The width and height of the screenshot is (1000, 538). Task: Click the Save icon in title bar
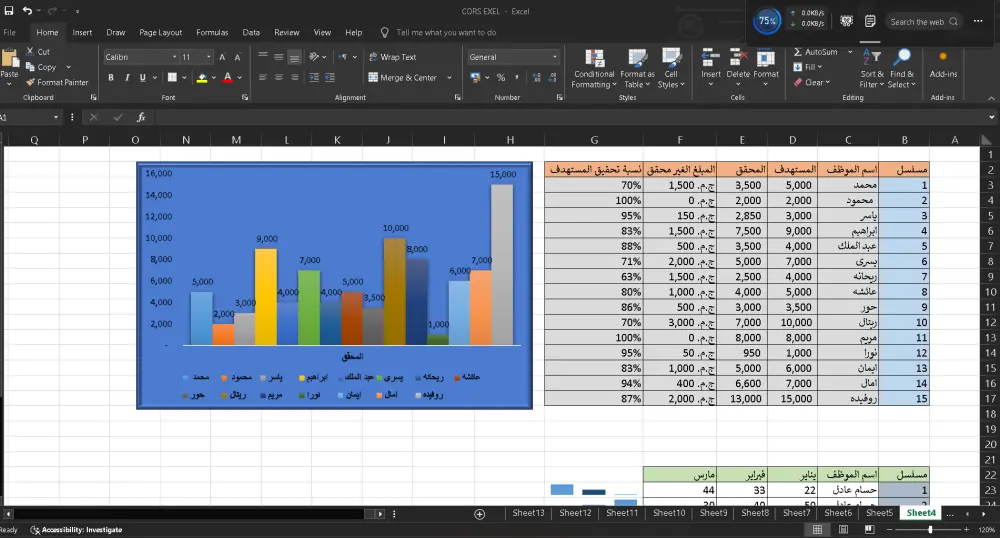coord(9,11)
